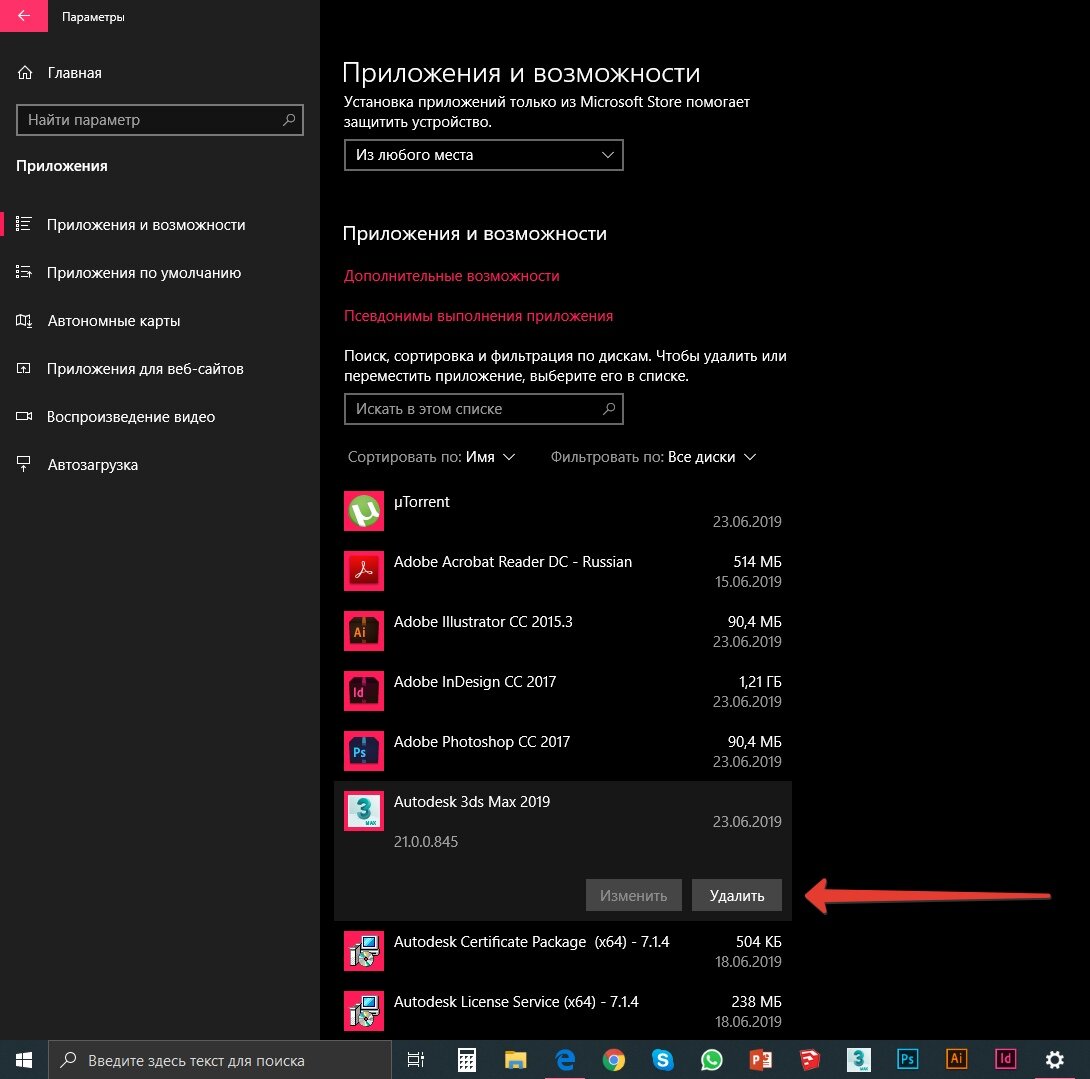Open the Фильтровать по: Все диски dropdown
The image size is (1090, 1079).
[653, 457]
